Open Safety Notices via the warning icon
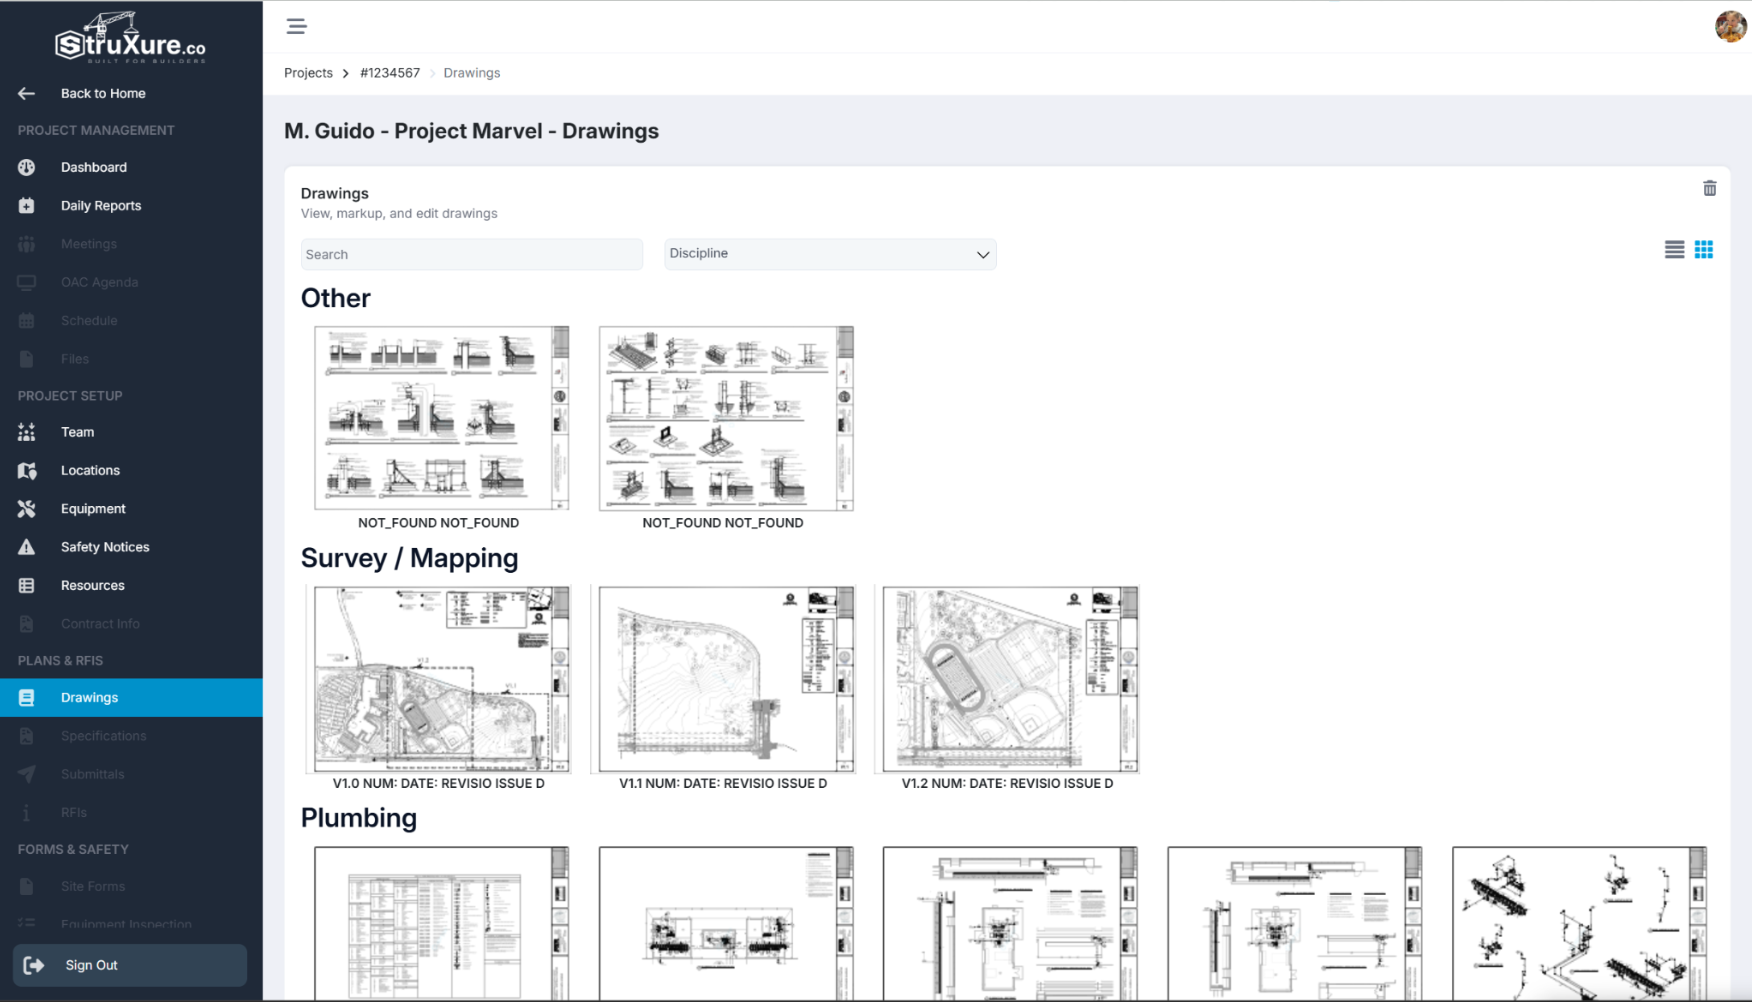Screen dimensions: 1752x1002 tap(26, 547)
